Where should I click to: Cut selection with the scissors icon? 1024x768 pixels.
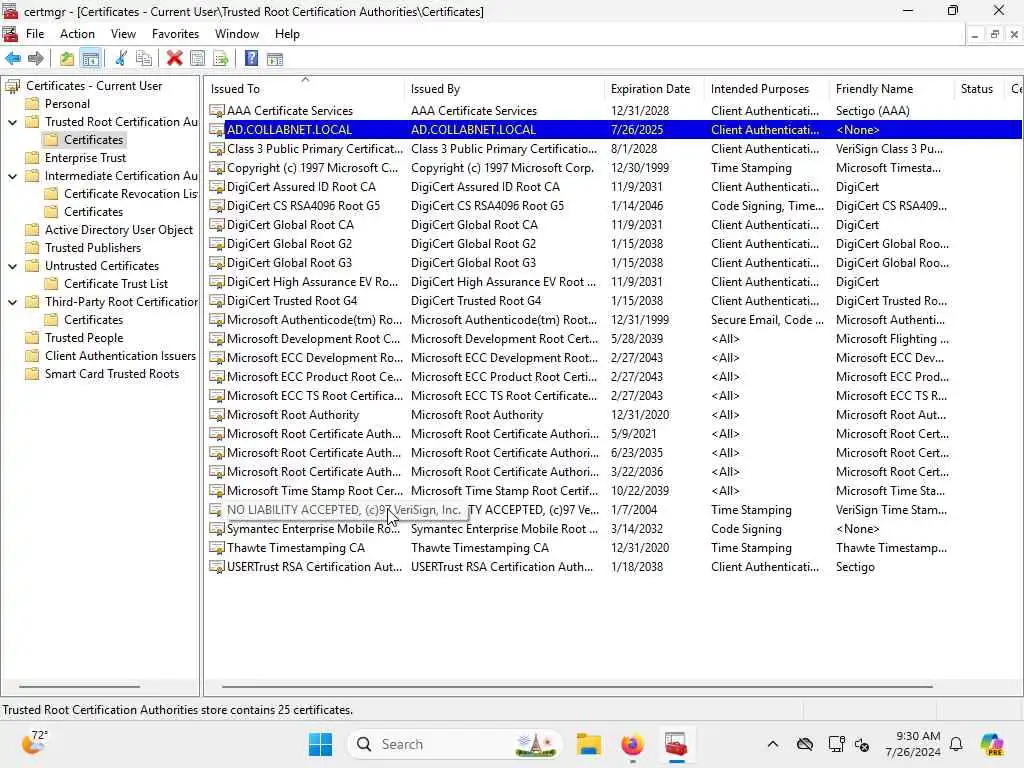pos(121,59)
